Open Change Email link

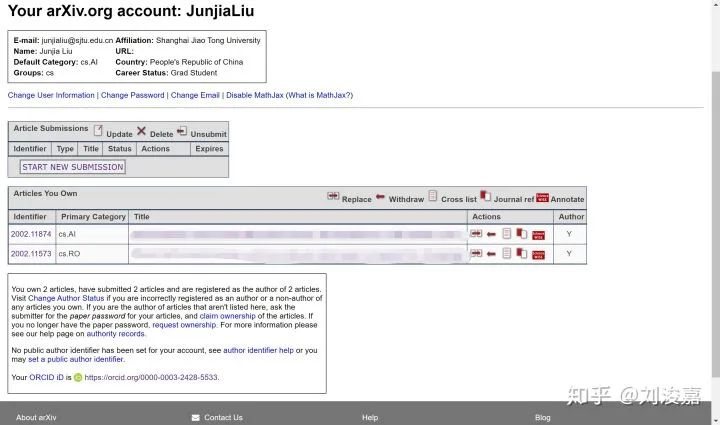tap(195, 95)
